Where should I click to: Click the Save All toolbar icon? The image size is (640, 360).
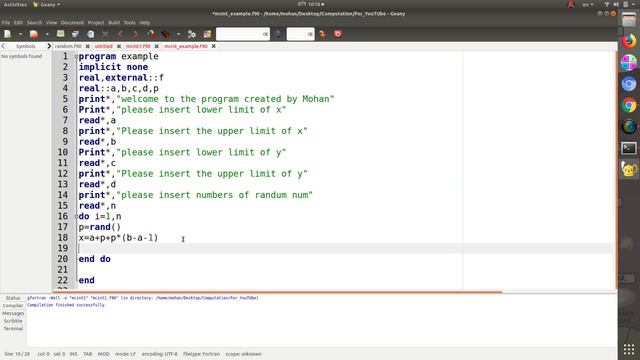click(x=75, y=34)
